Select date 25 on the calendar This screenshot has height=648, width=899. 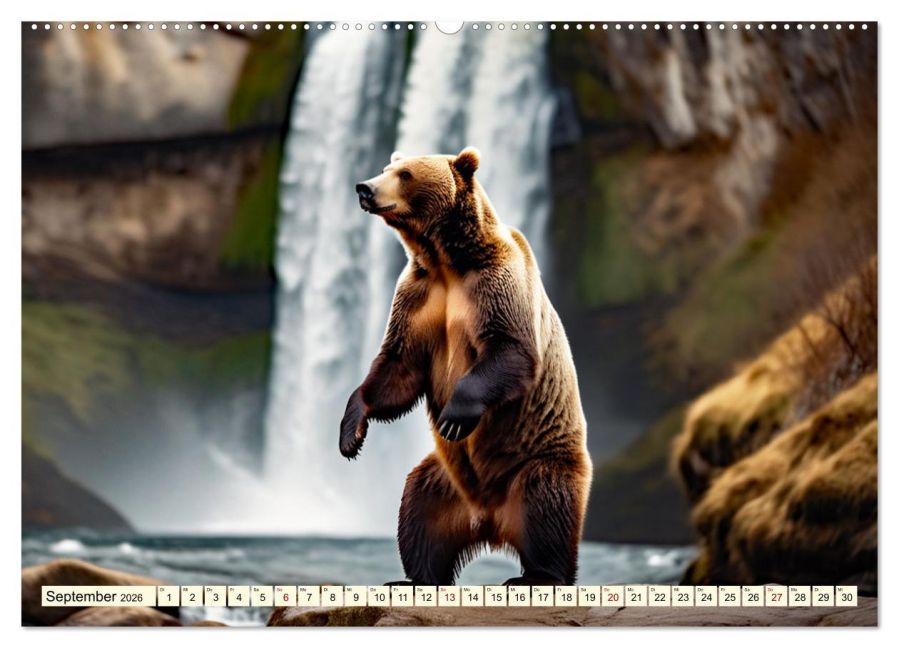729,597
